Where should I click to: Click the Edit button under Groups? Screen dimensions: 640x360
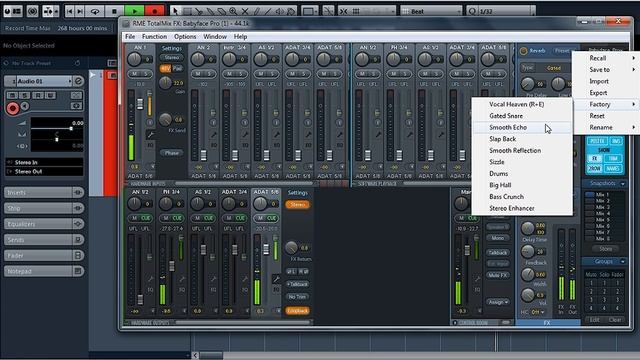(x=594, y=320)
